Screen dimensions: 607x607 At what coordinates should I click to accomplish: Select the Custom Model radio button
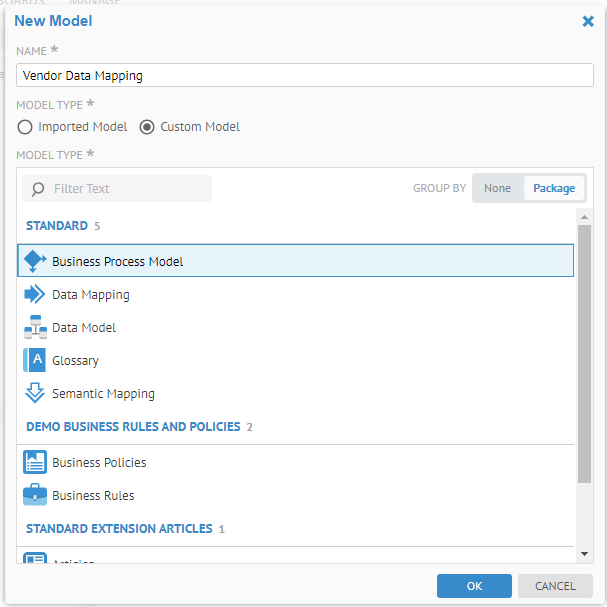tap(147, 127)
